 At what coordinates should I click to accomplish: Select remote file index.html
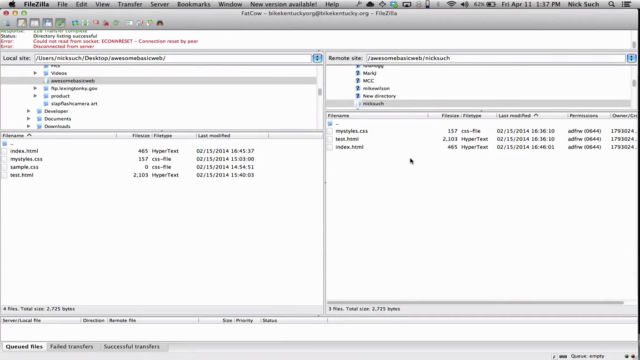point(349,147)
